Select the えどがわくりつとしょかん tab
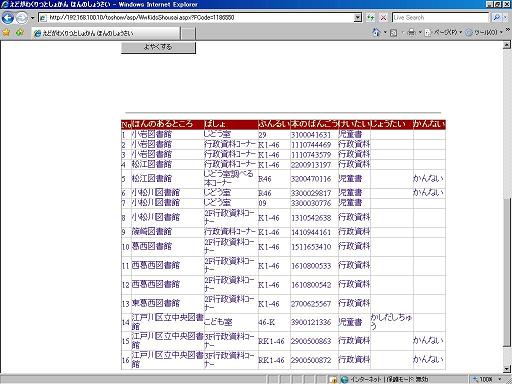 point(106,33)
